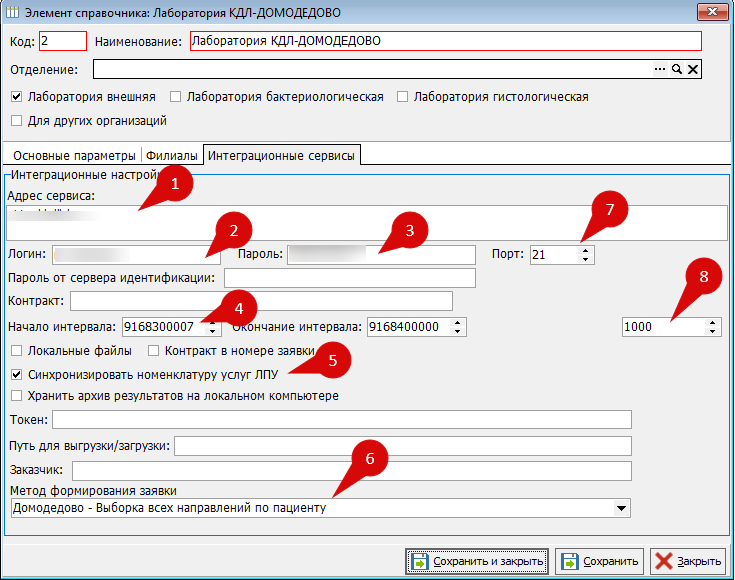Uncheck the Лаборатория внешняя checkbox
Screen dimensions: 735x580
click(x=16, y=97)
